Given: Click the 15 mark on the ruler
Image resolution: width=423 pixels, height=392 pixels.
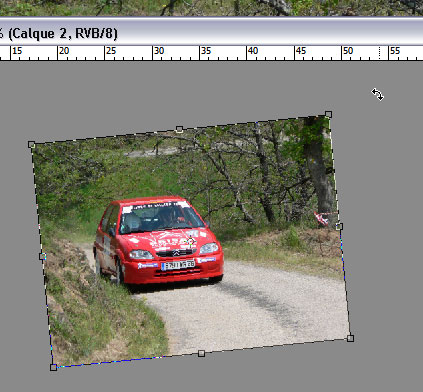Looking at the screenshot, I should tap(17, 51).
